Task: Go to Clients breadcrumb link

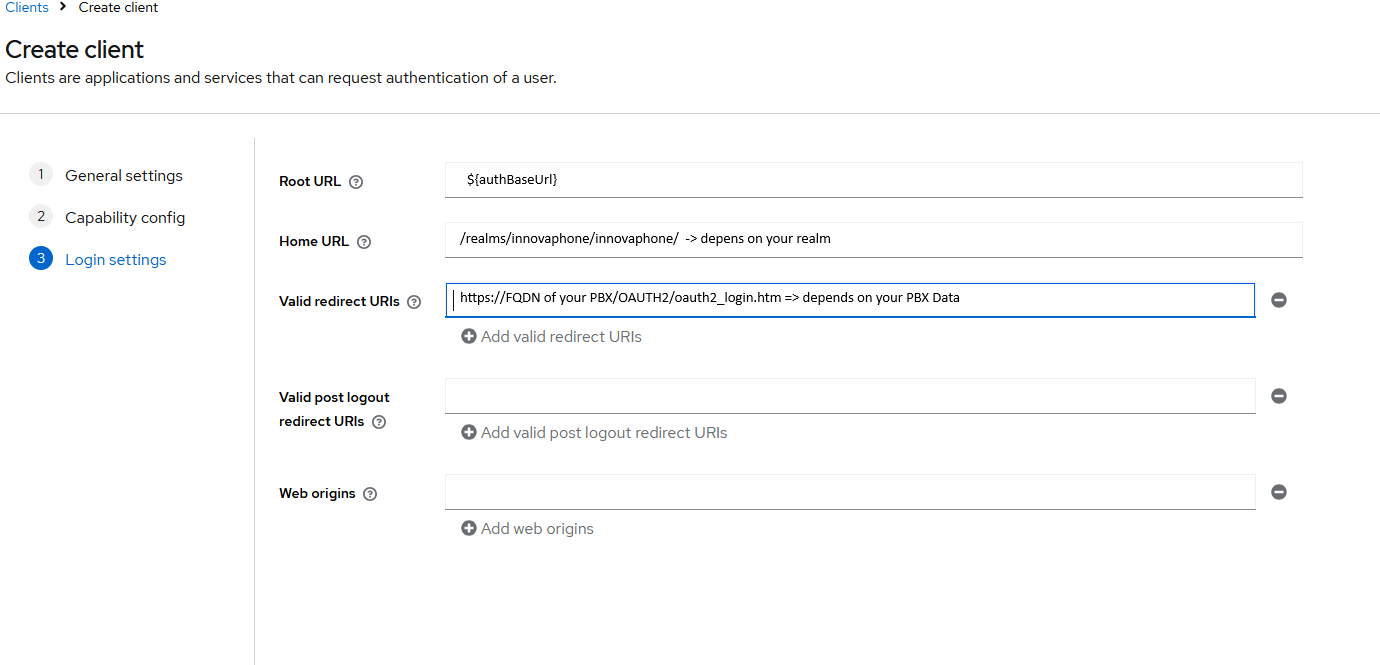Action: [27, 8]
